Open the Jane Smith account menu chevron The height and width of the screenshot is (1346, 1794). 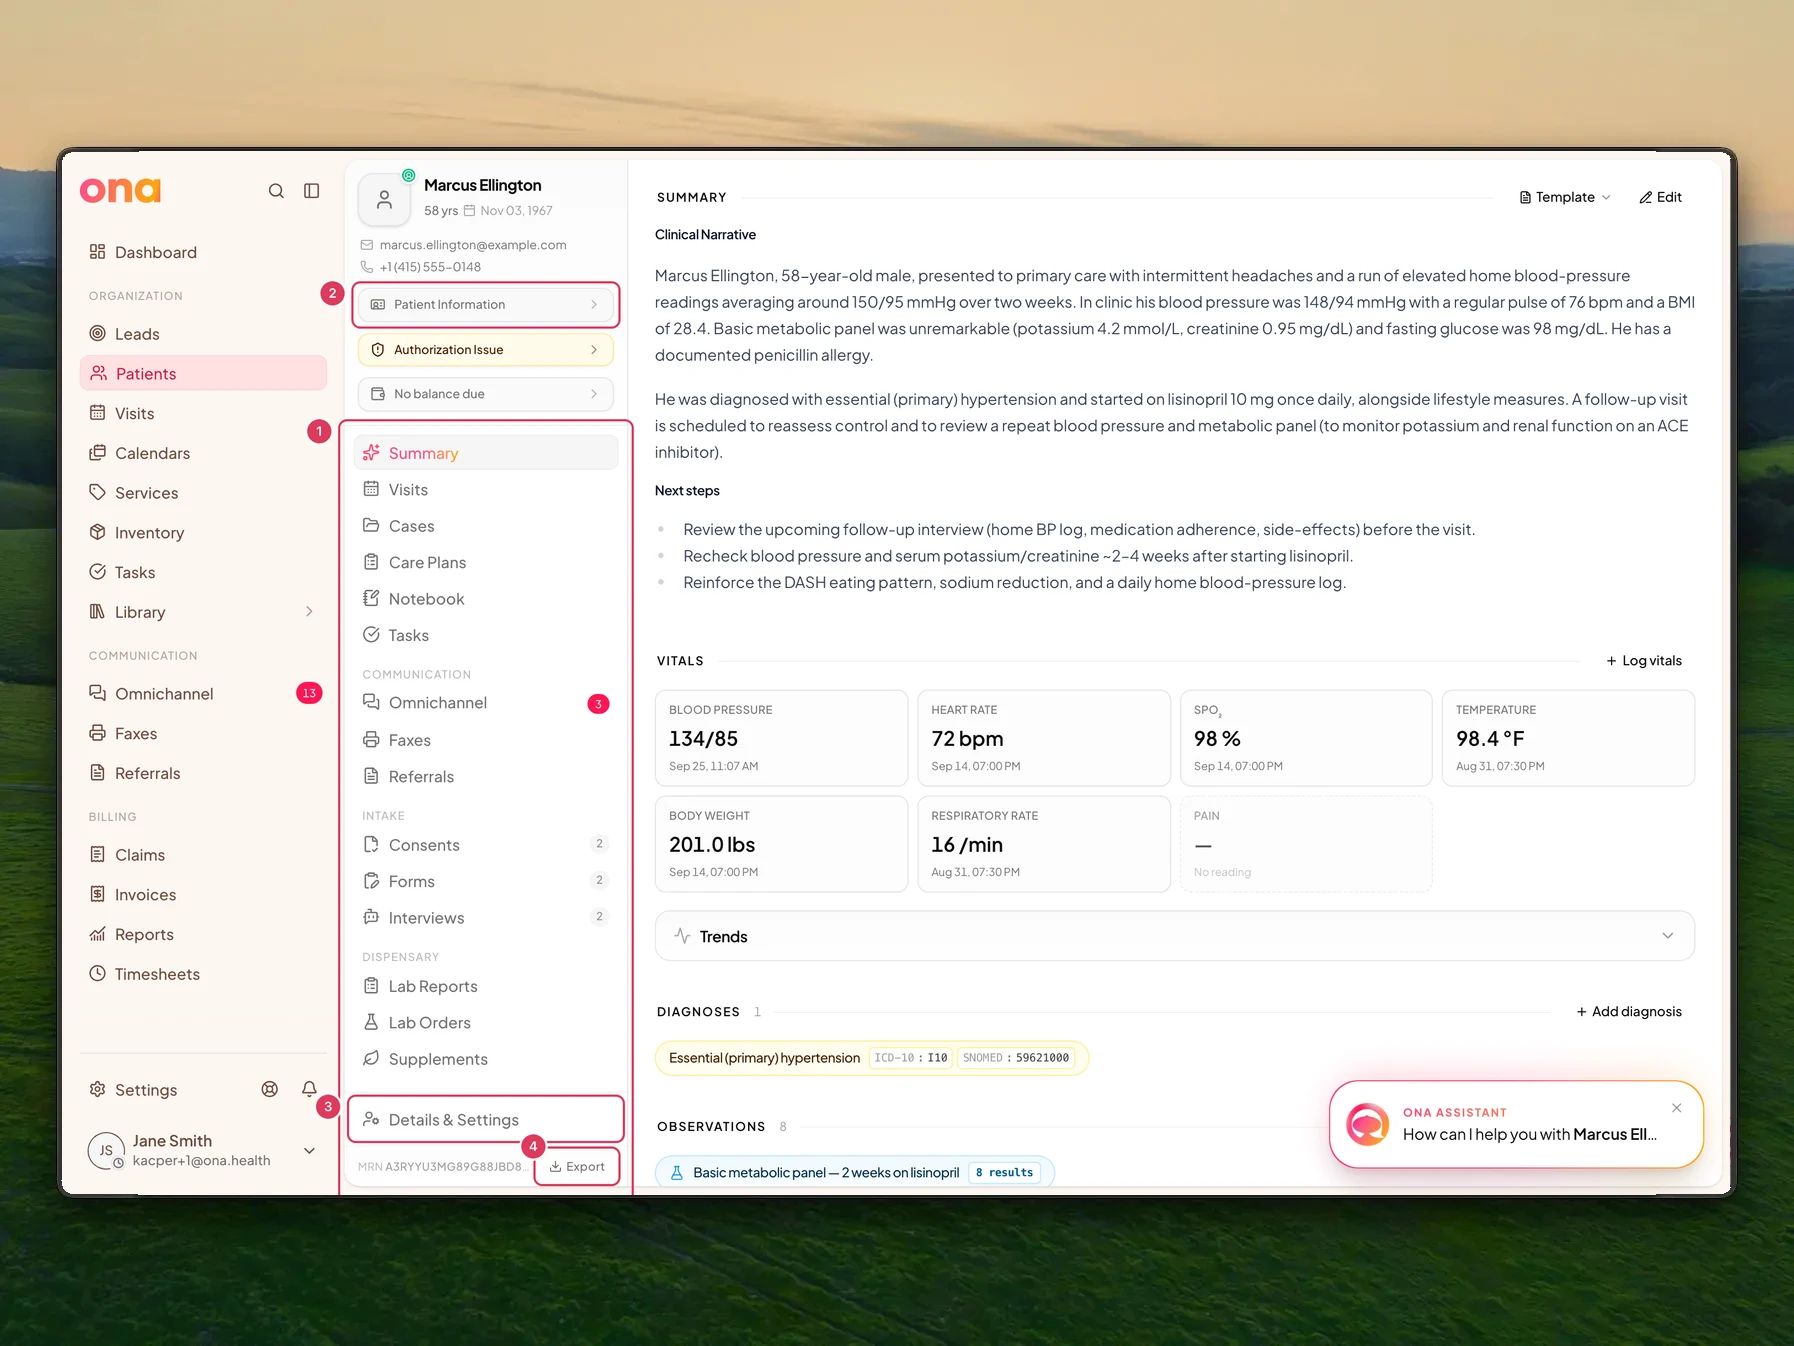click(x=309, y=1150)
